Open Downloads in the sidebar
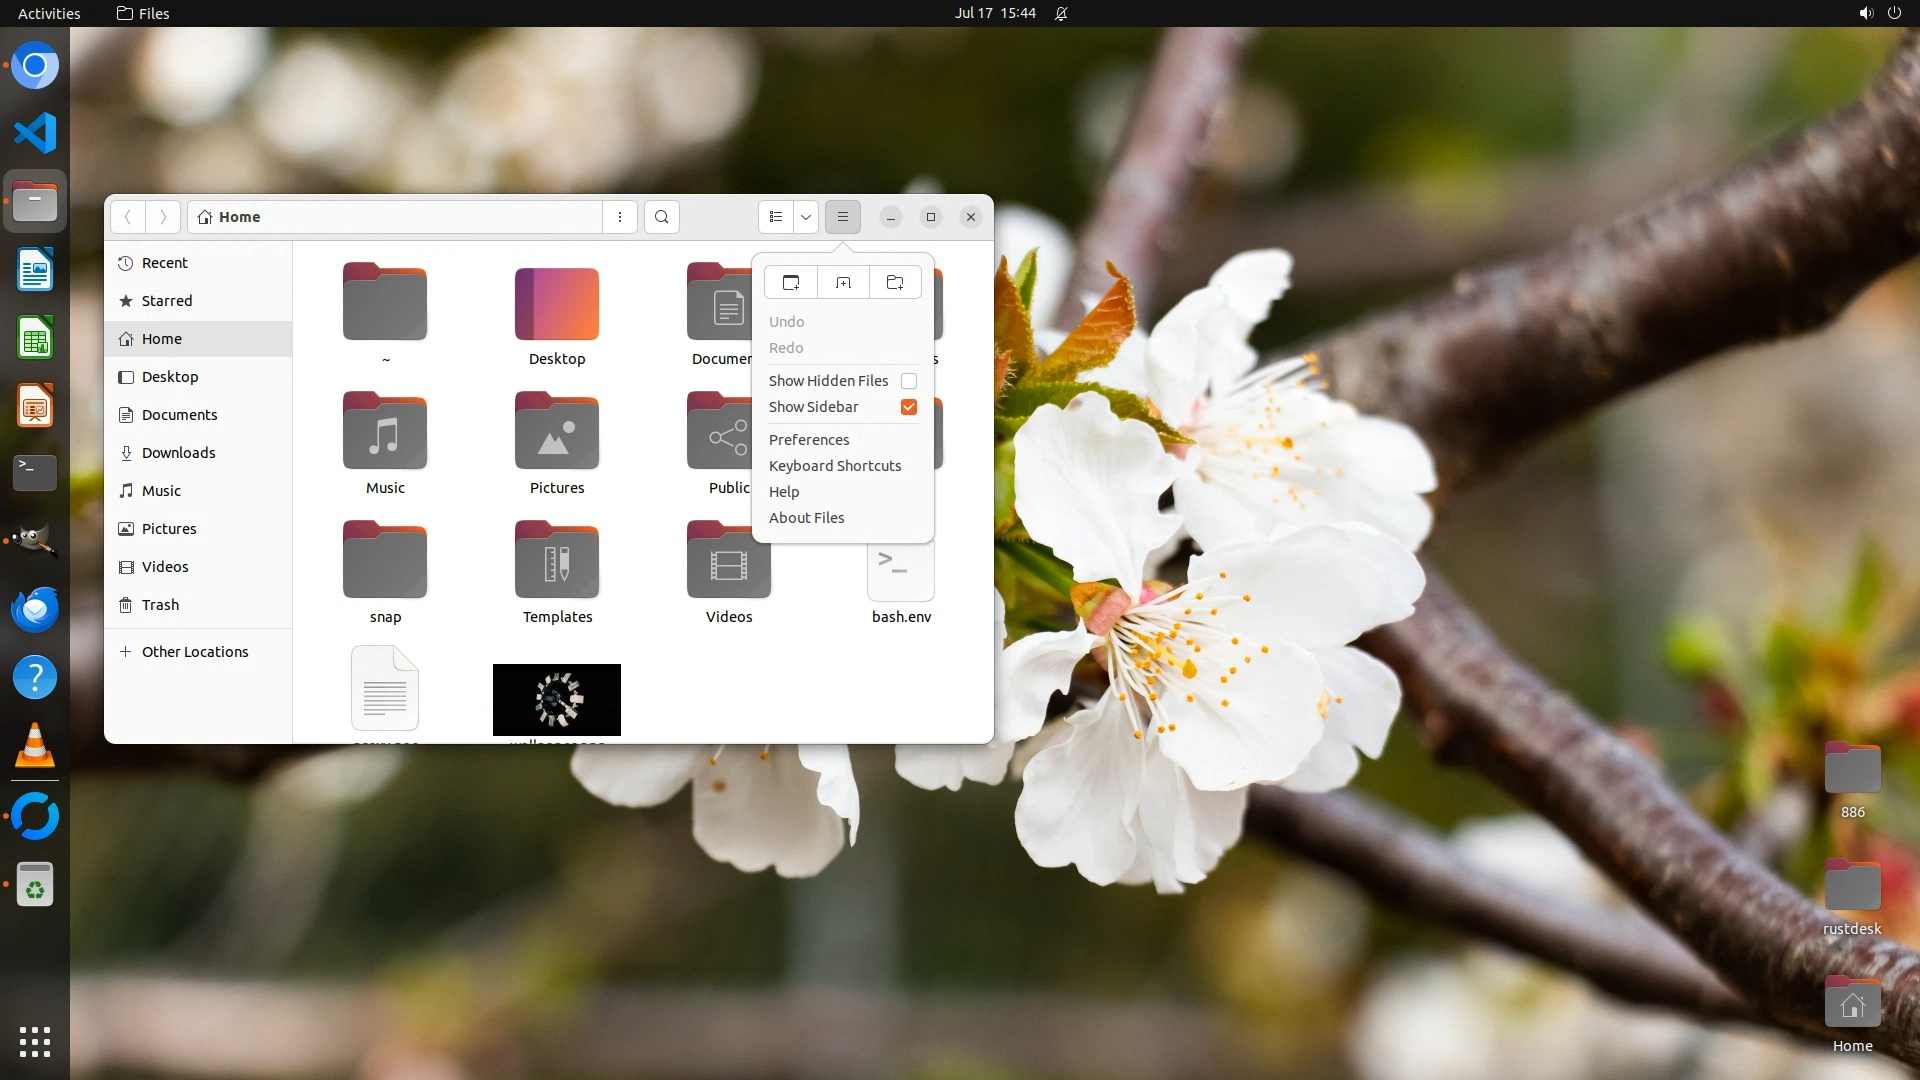Screen dimensions: 1920x1080 [x=178, y=453]
